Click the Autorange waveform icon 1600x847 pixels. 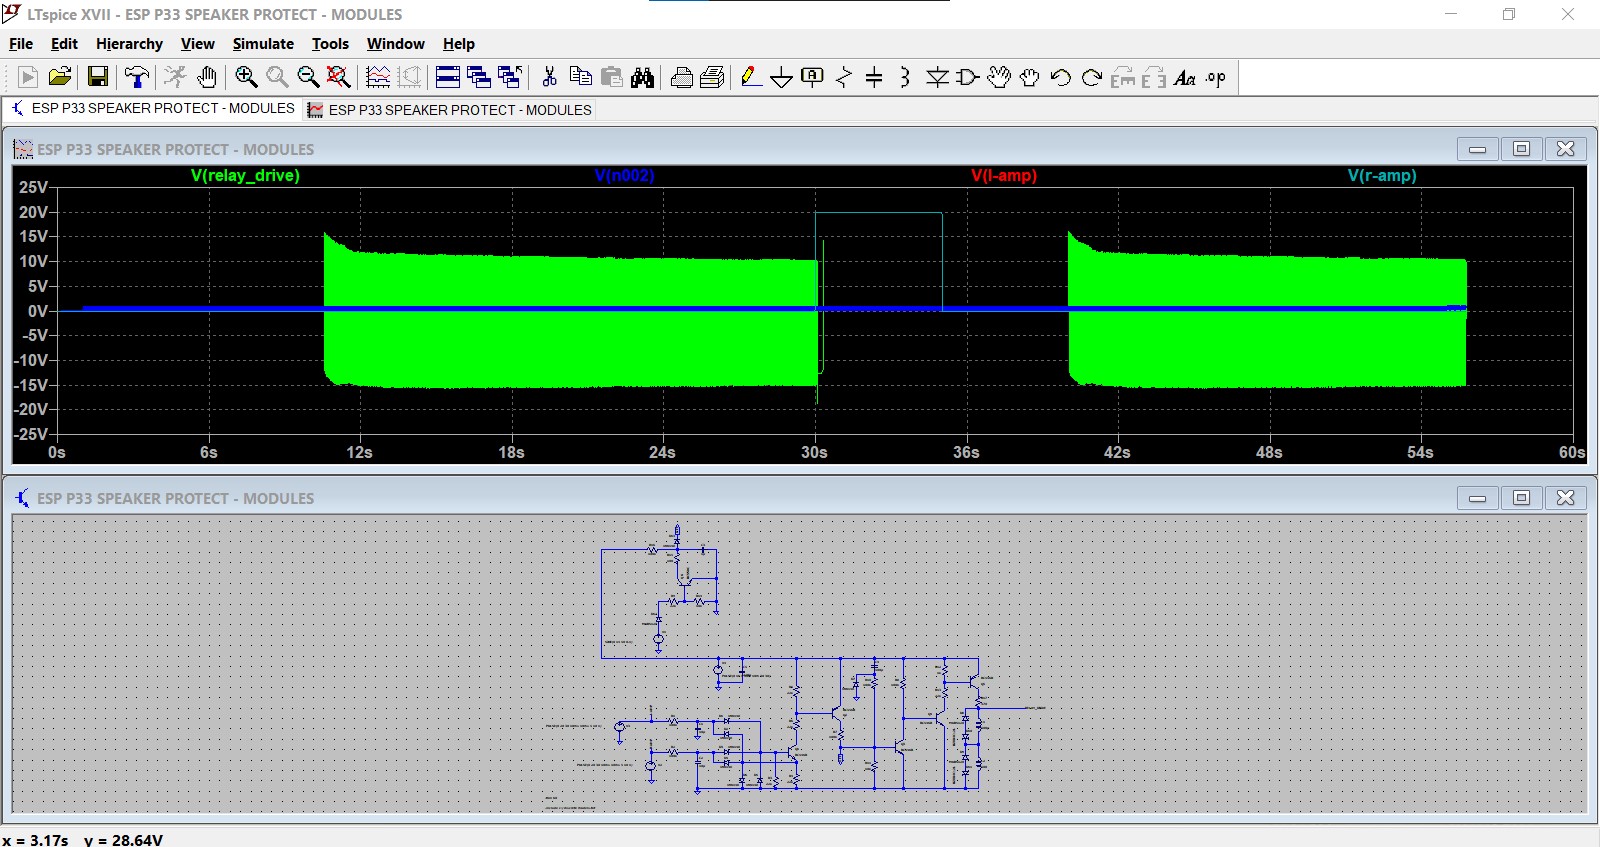pyautogui.click(x=378, y=77)
